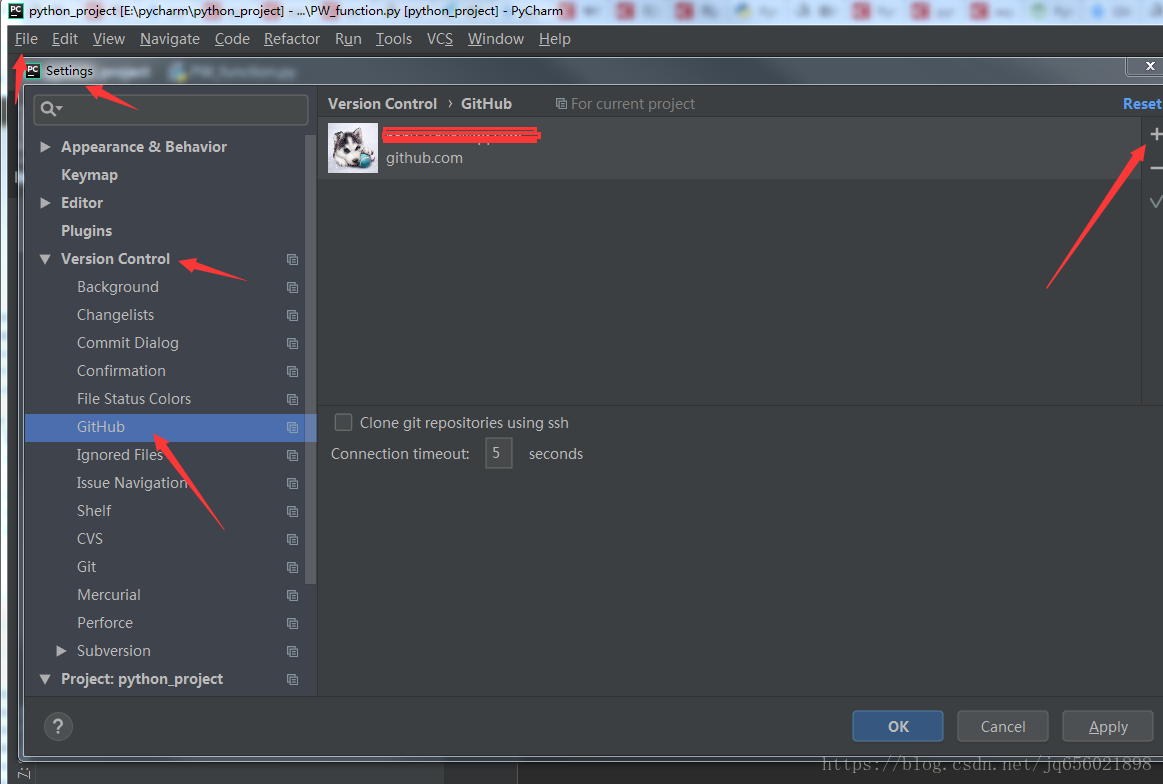The height and width of the screenshot is (784, 1163).
Task: Click project-level icon beside Ignored Files row
Action: [292, 455]
